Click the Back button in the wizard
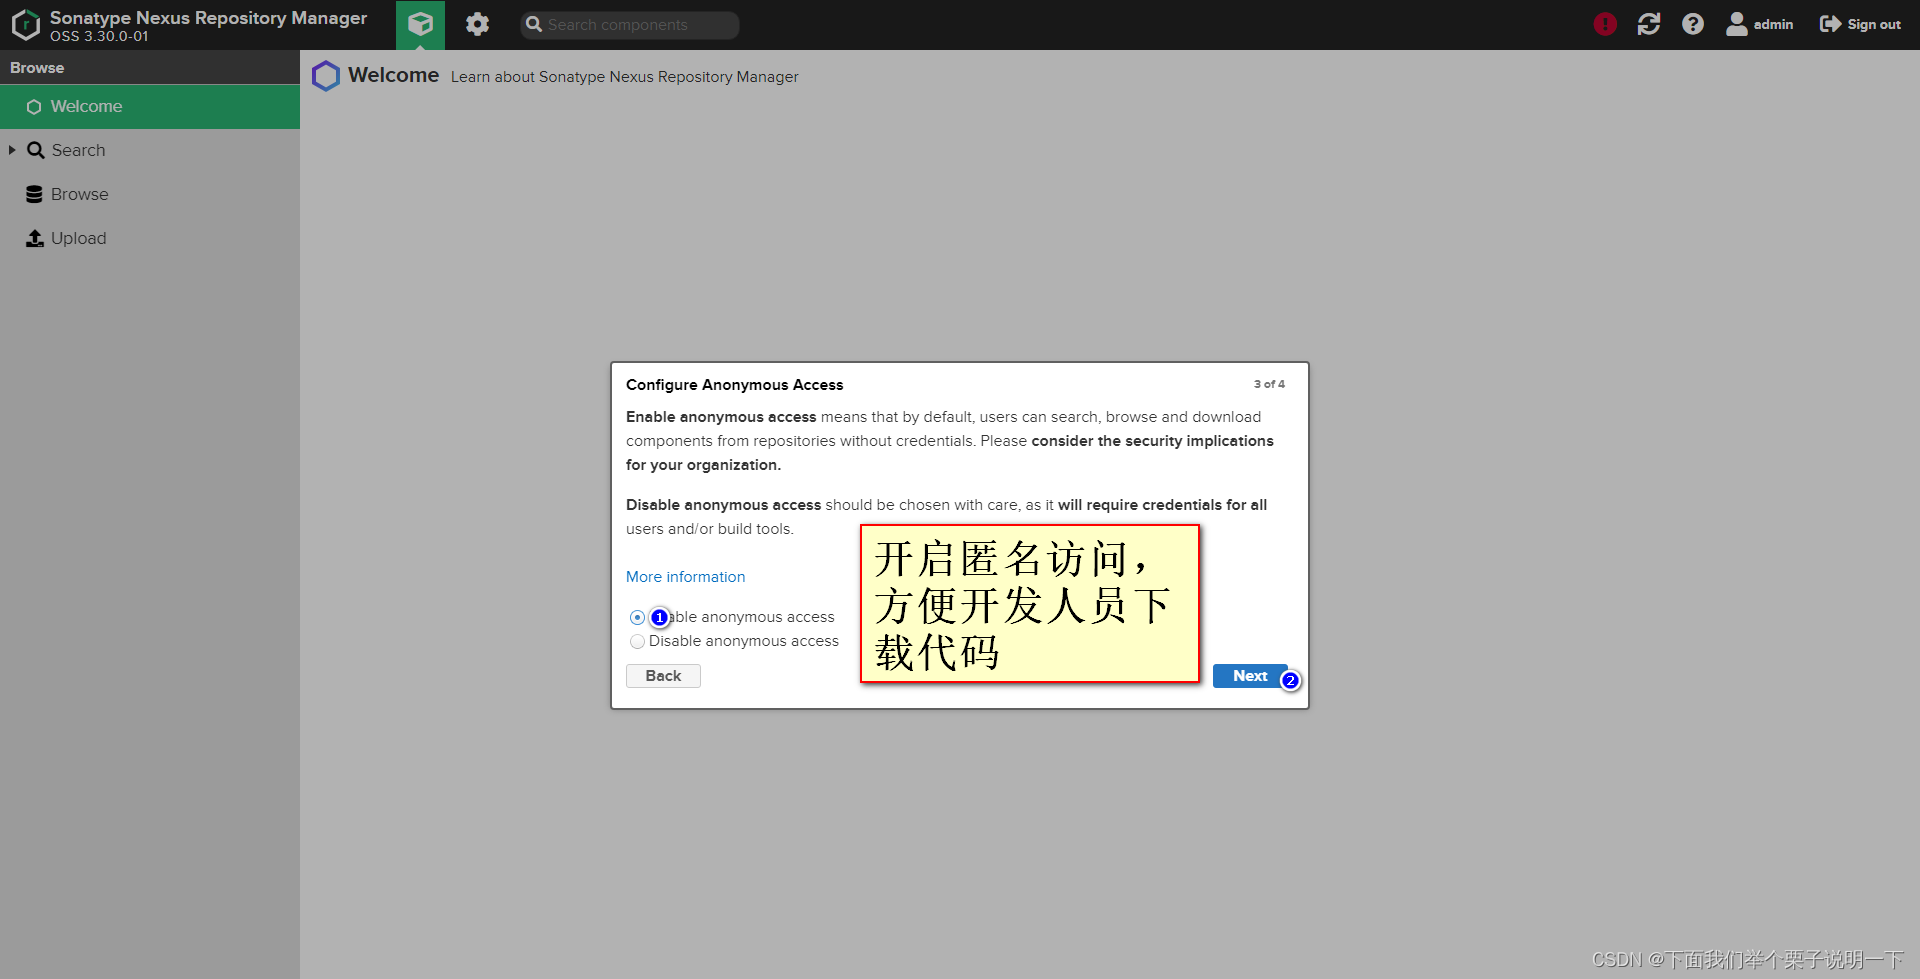The image size is (1920, 979). coord(663,676)
